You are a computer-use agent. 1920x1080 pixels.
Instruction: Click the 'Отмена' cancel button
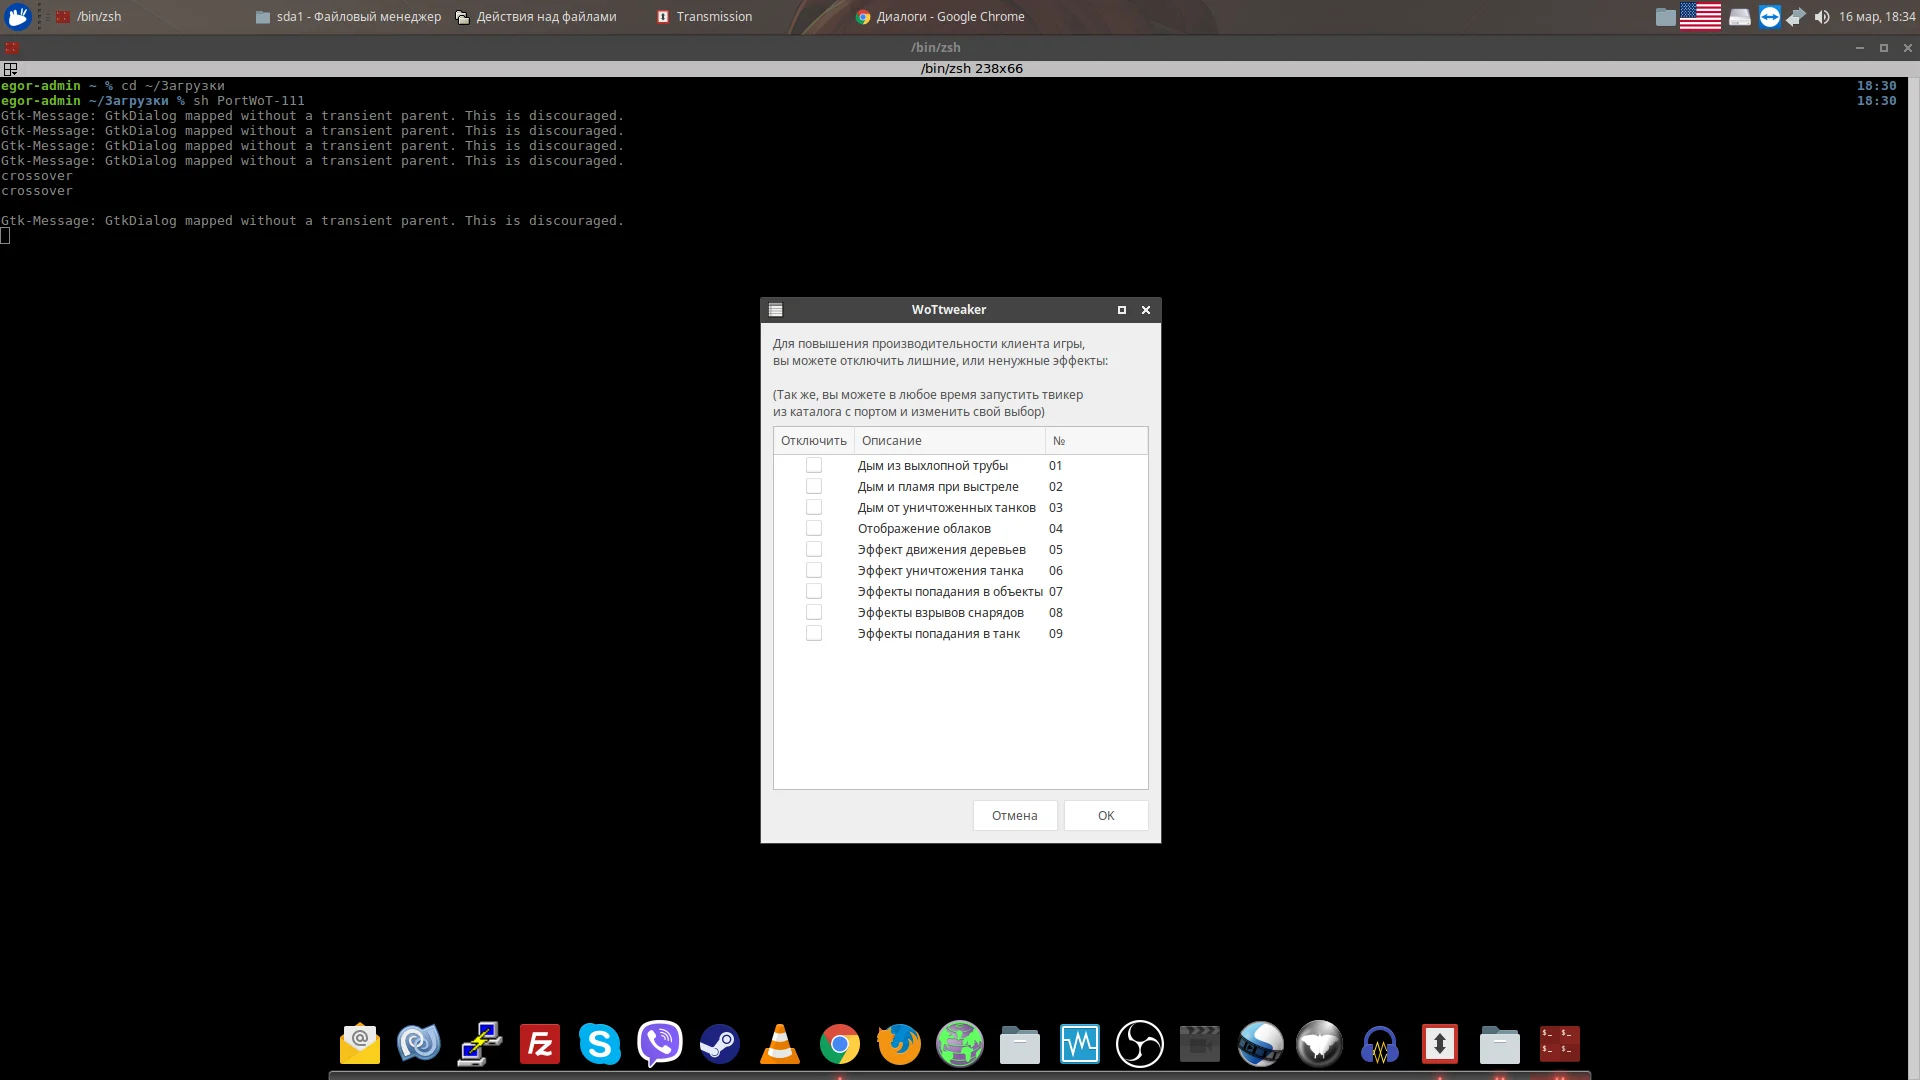click(x=1014, y=816)
